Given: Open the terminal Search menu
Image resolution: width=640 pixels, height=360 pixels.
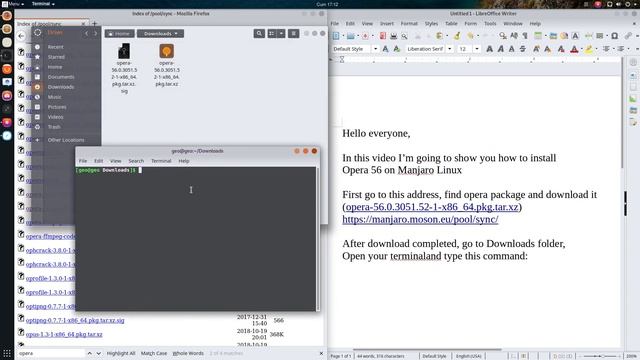Looking at the screenshot, I should [x=136, y=161].
